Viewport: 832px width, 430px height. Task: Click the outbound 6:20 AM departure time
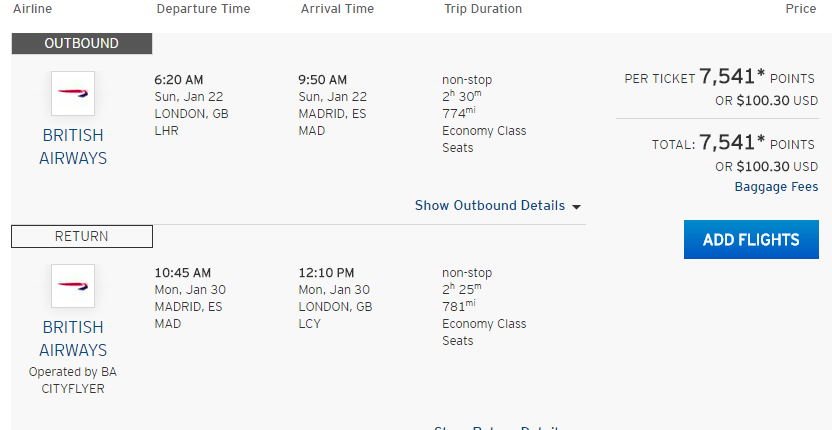179,80
